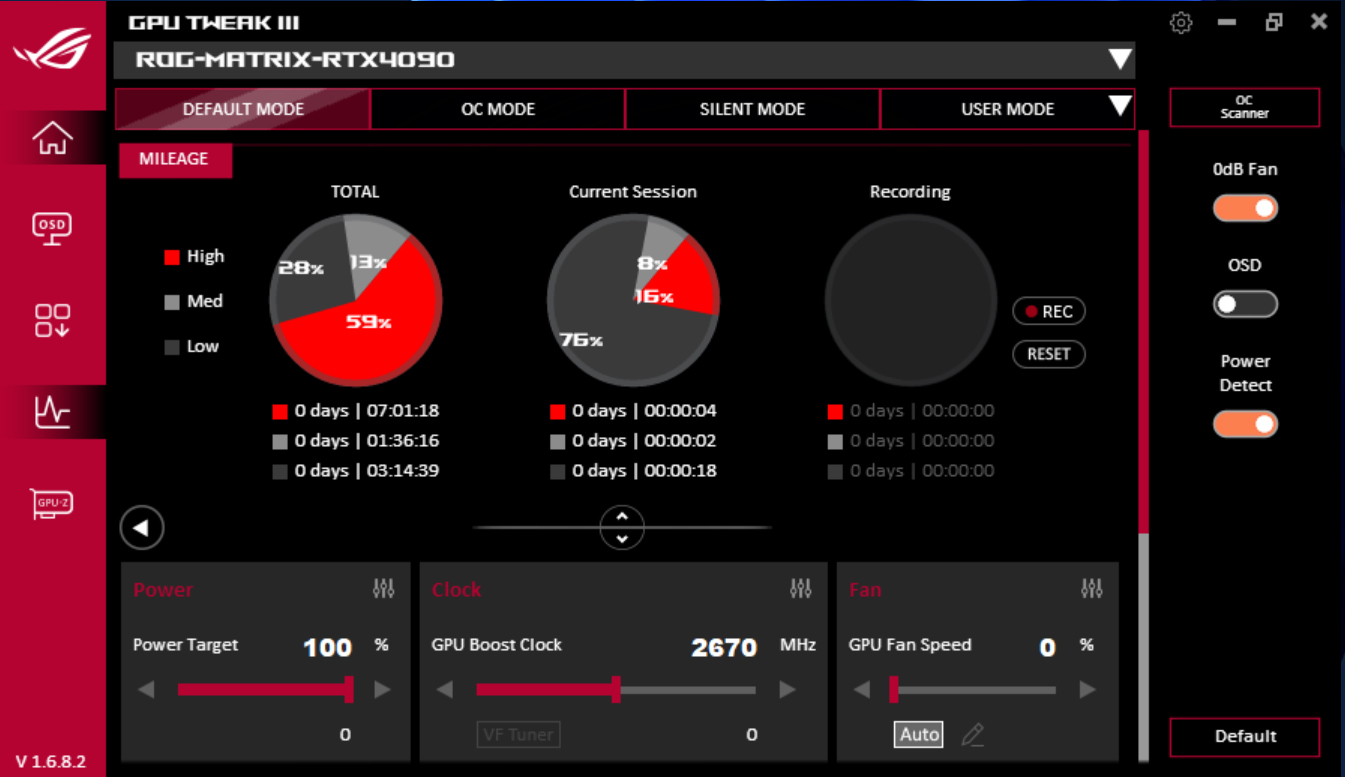Edit fan curve pencil icon
Screen dimensions: 1345x777
click(972, 735)
